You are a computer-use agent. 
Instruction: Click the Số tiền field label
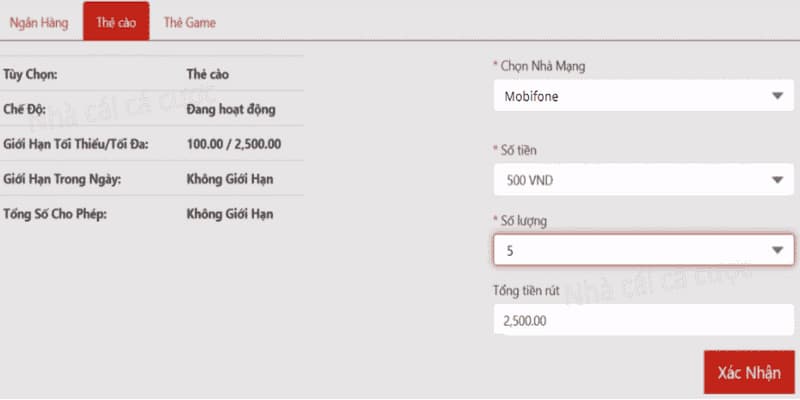(x=518, y=151)
